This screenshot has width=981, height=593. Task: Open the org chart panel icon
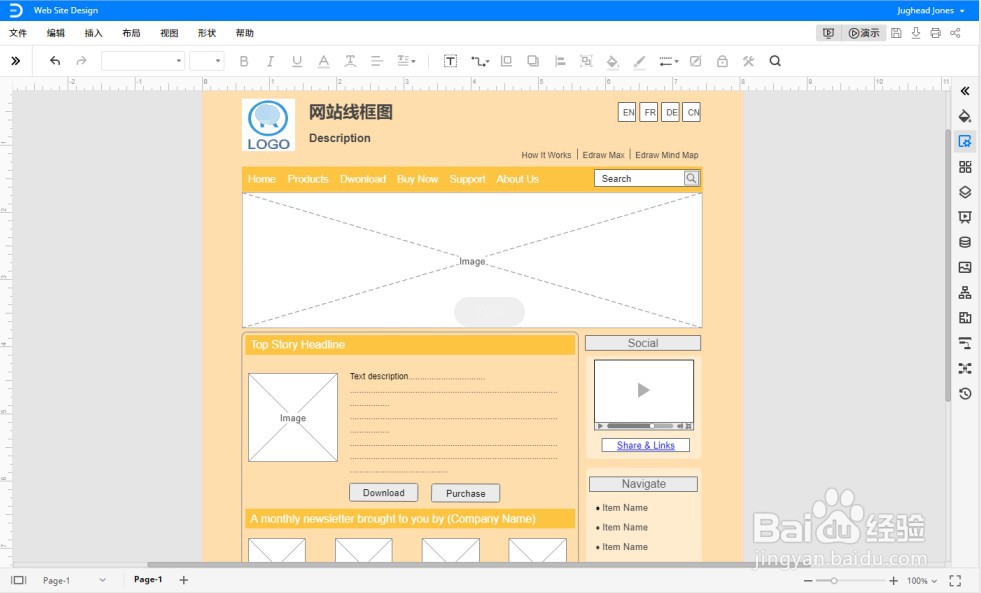click(x=965, y=292)
